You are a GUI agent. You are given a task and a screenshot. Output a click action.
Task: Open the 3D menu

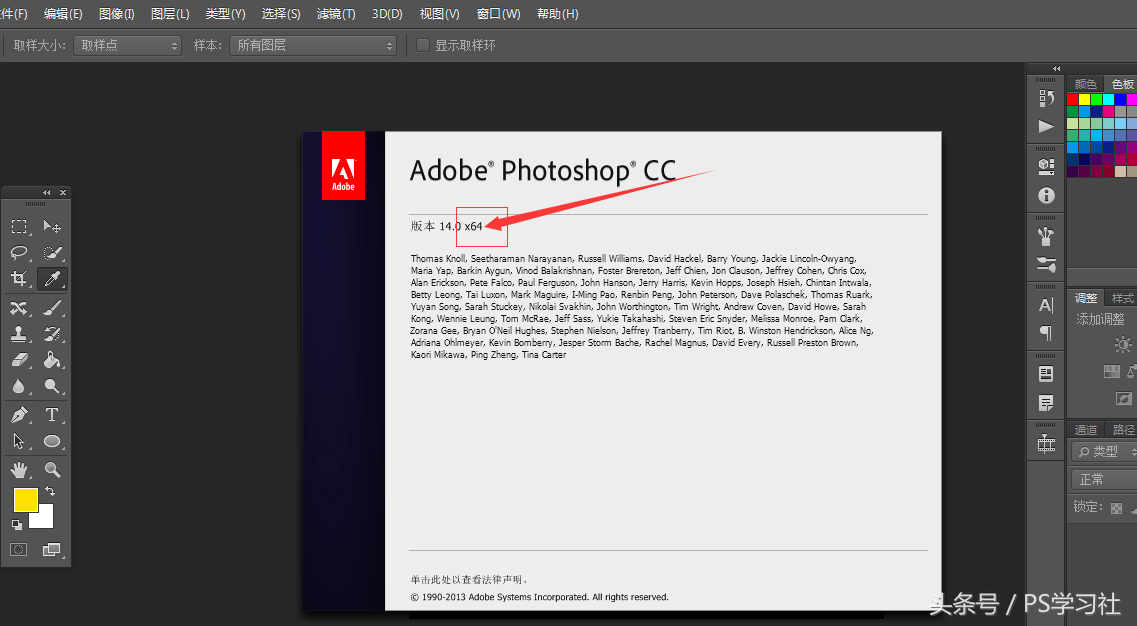[386, 14]
